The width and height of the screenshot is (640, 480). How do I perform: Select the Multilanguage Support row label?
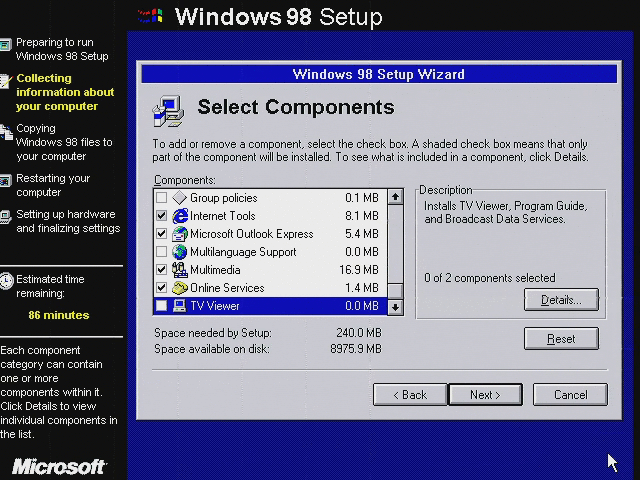(x=243, y=252)
